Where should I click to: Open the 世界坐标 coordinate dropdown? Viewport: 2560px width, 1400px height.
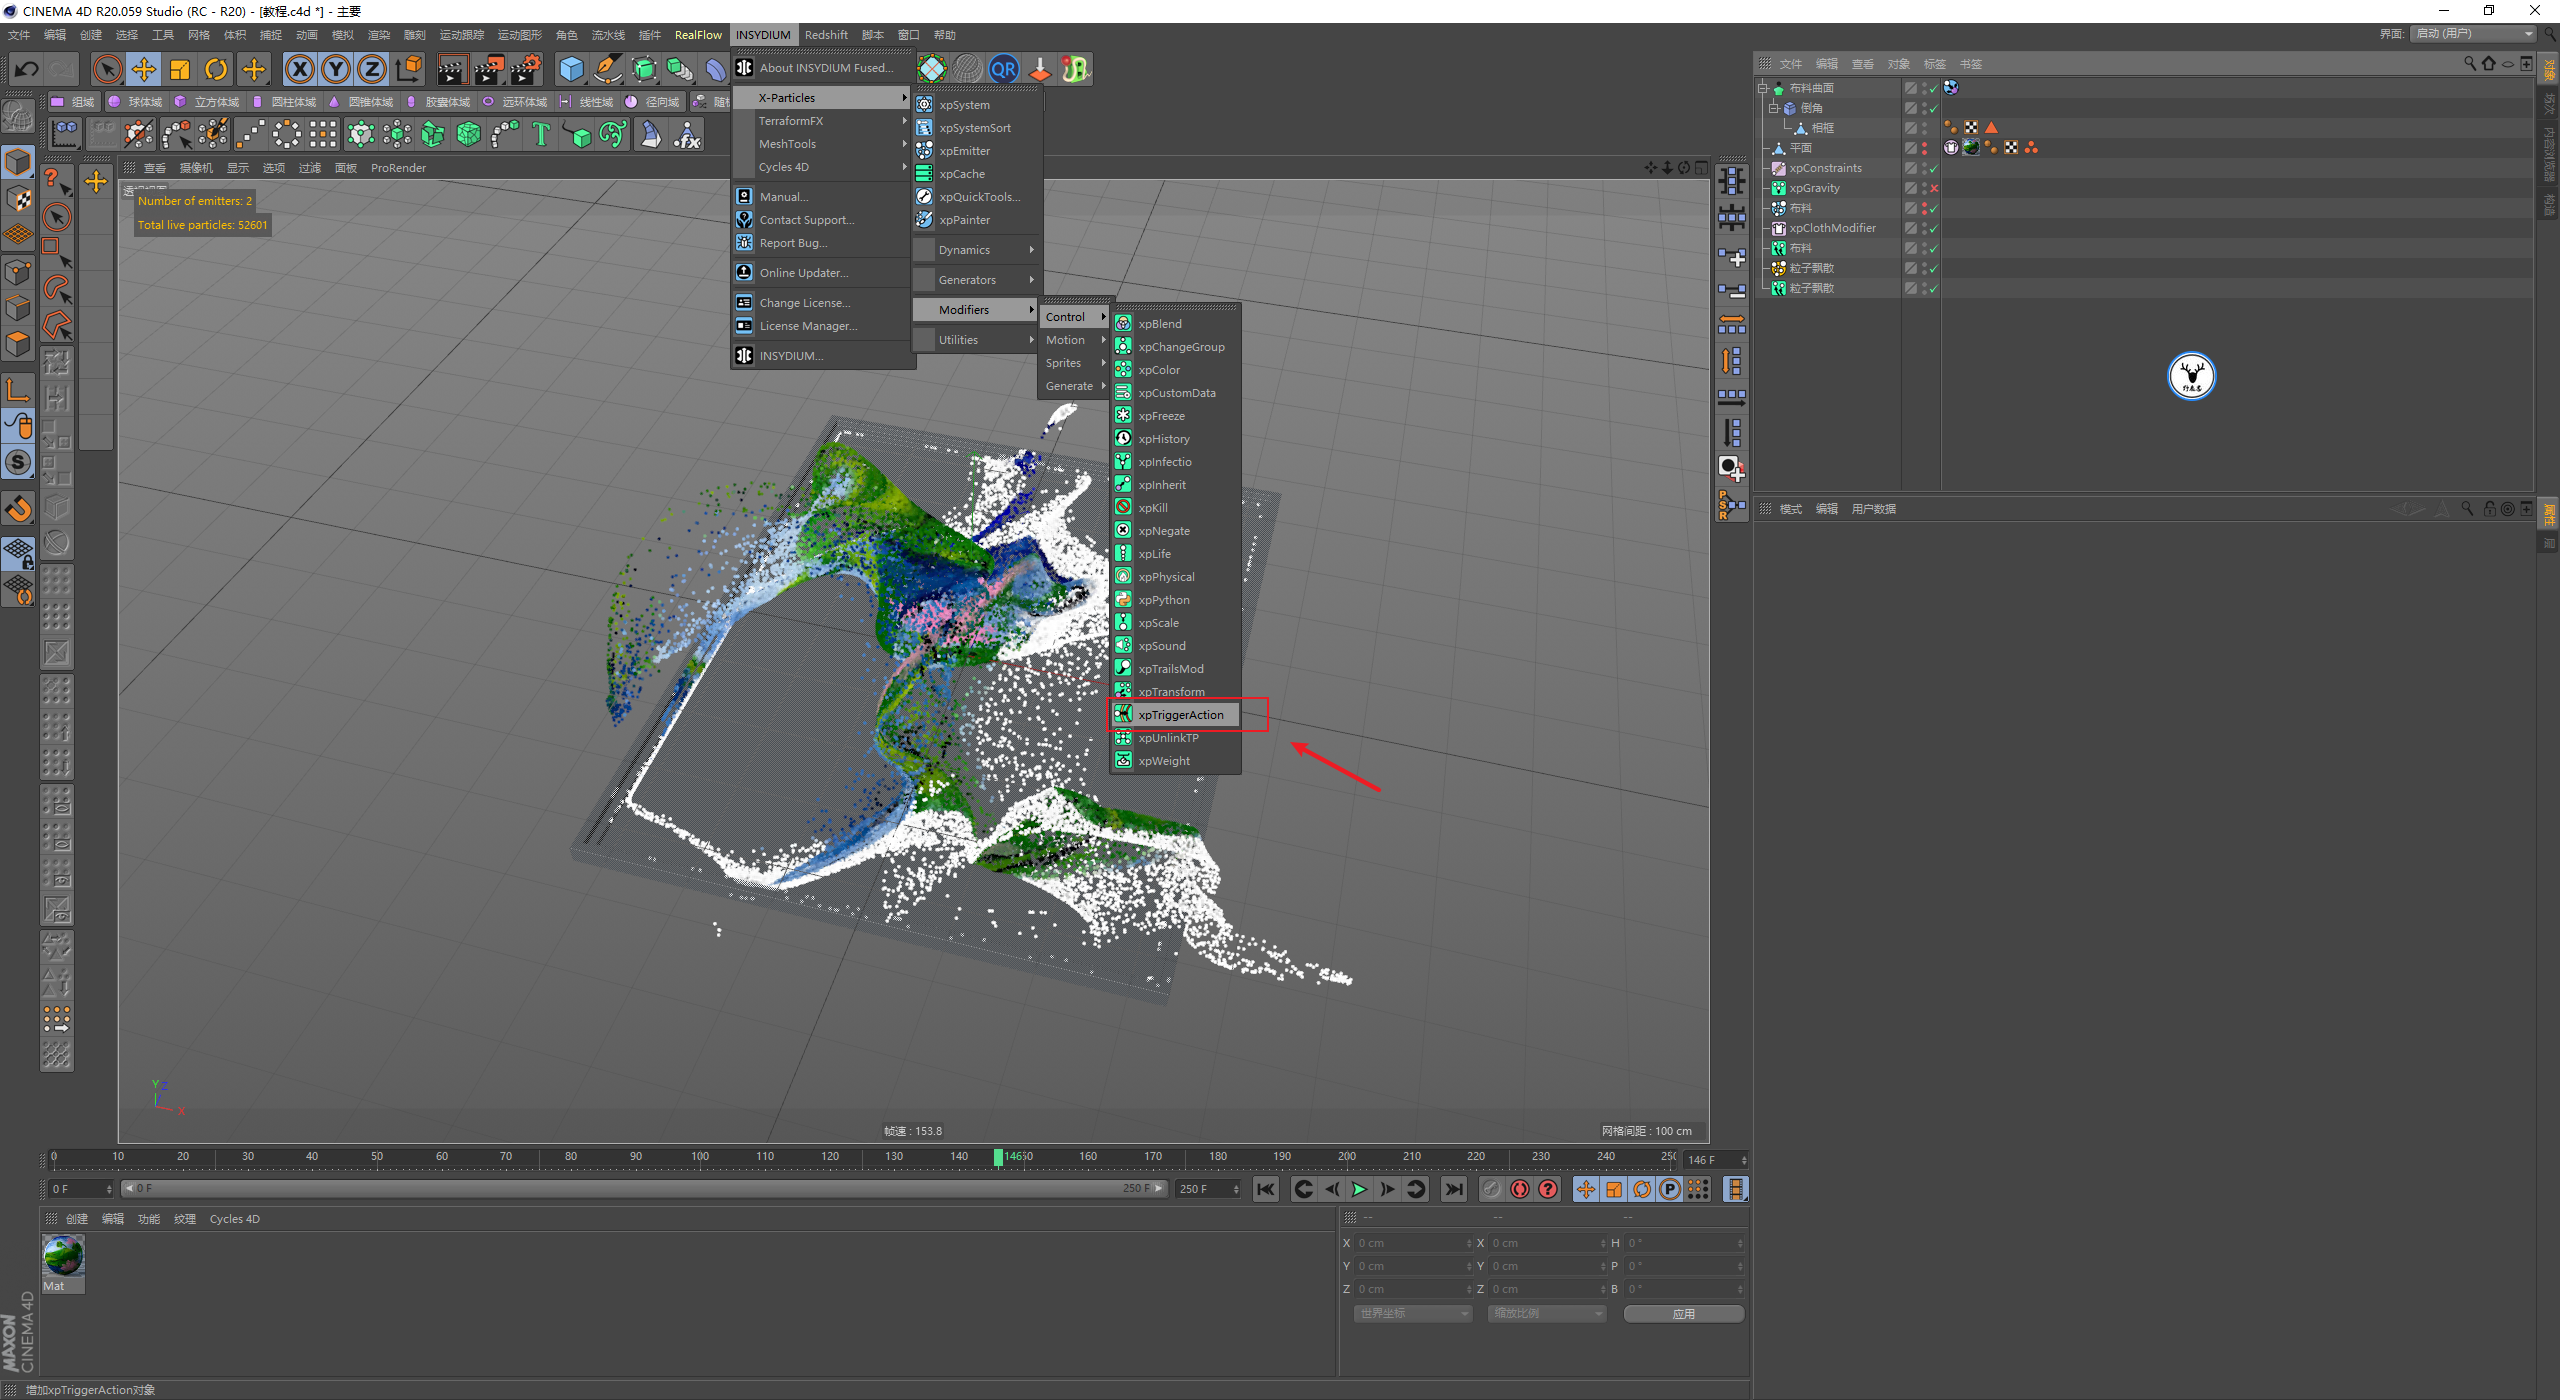1413,1314
